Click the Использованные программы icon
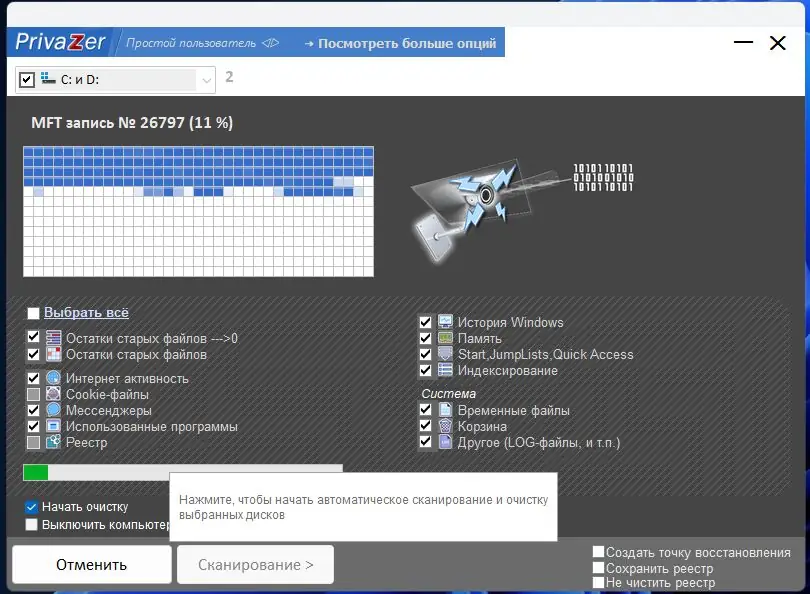 click(x=53, y=426)
